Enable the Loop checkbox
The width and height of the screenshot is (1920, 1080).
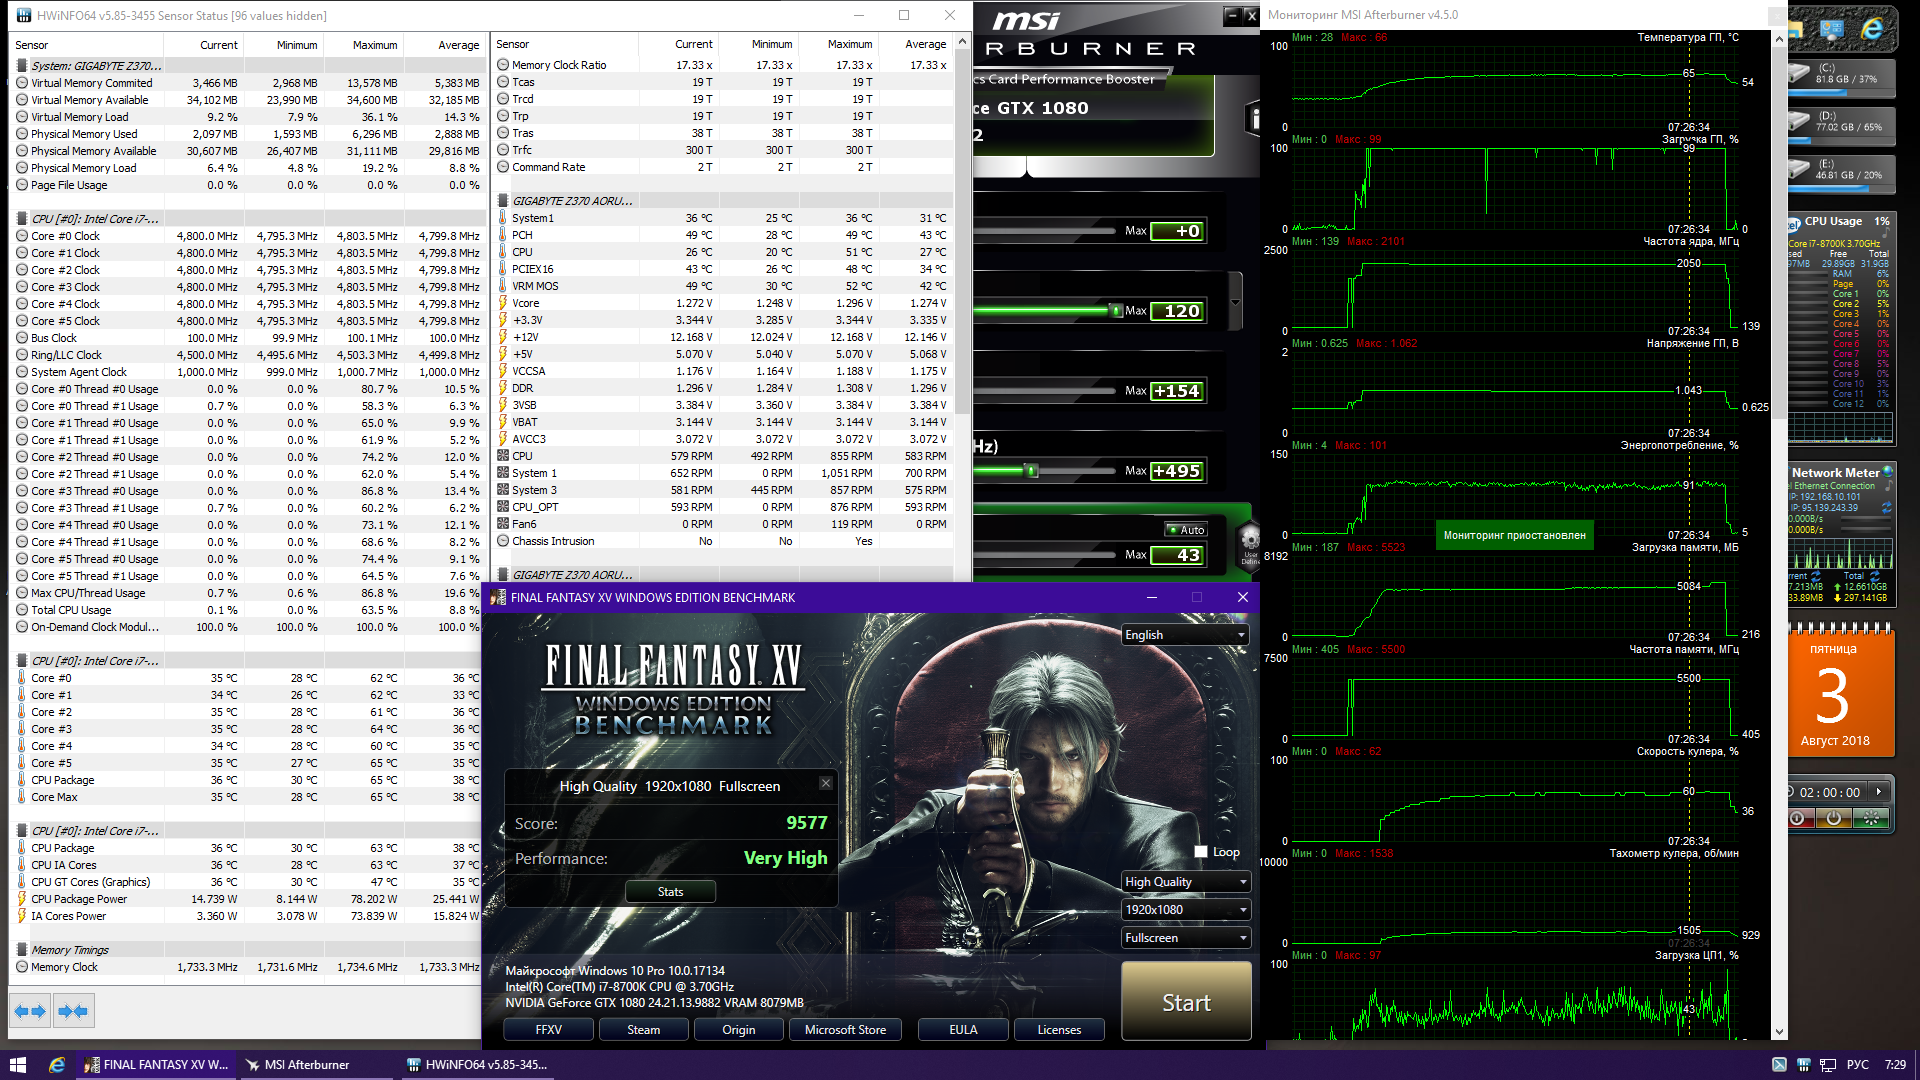coord(1201,852)
